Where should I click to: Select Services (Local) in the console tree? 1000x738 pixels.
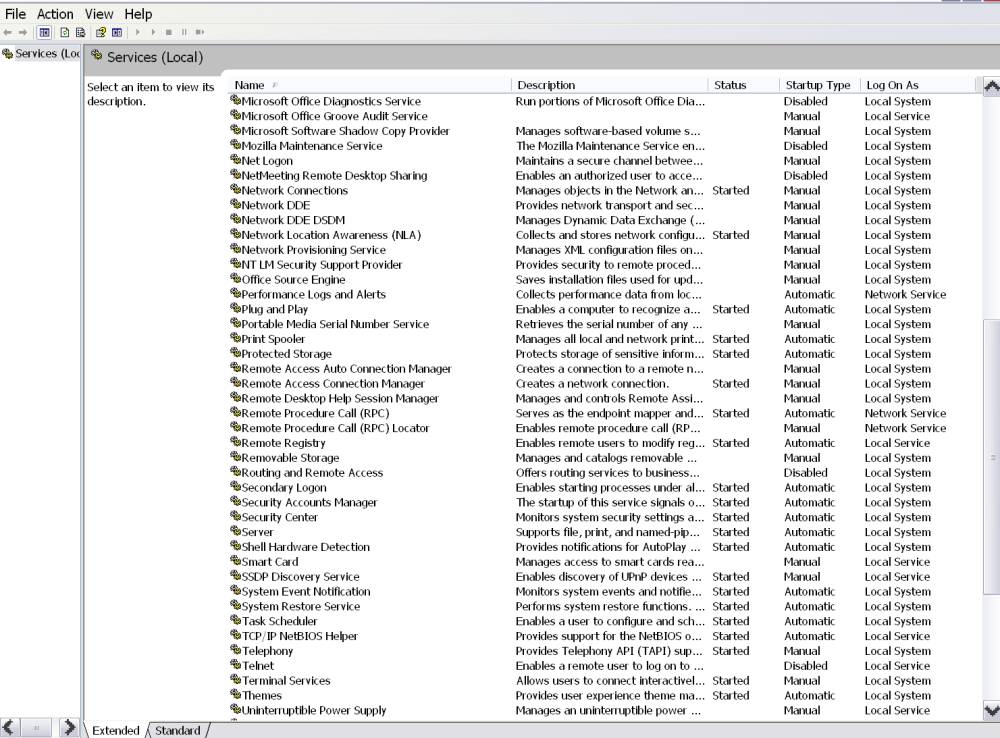click(41, 54)
